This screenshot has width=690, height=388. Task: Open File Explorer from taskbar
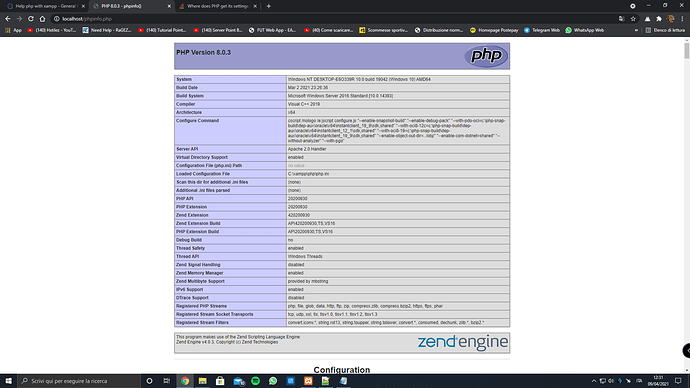(202, 381)
